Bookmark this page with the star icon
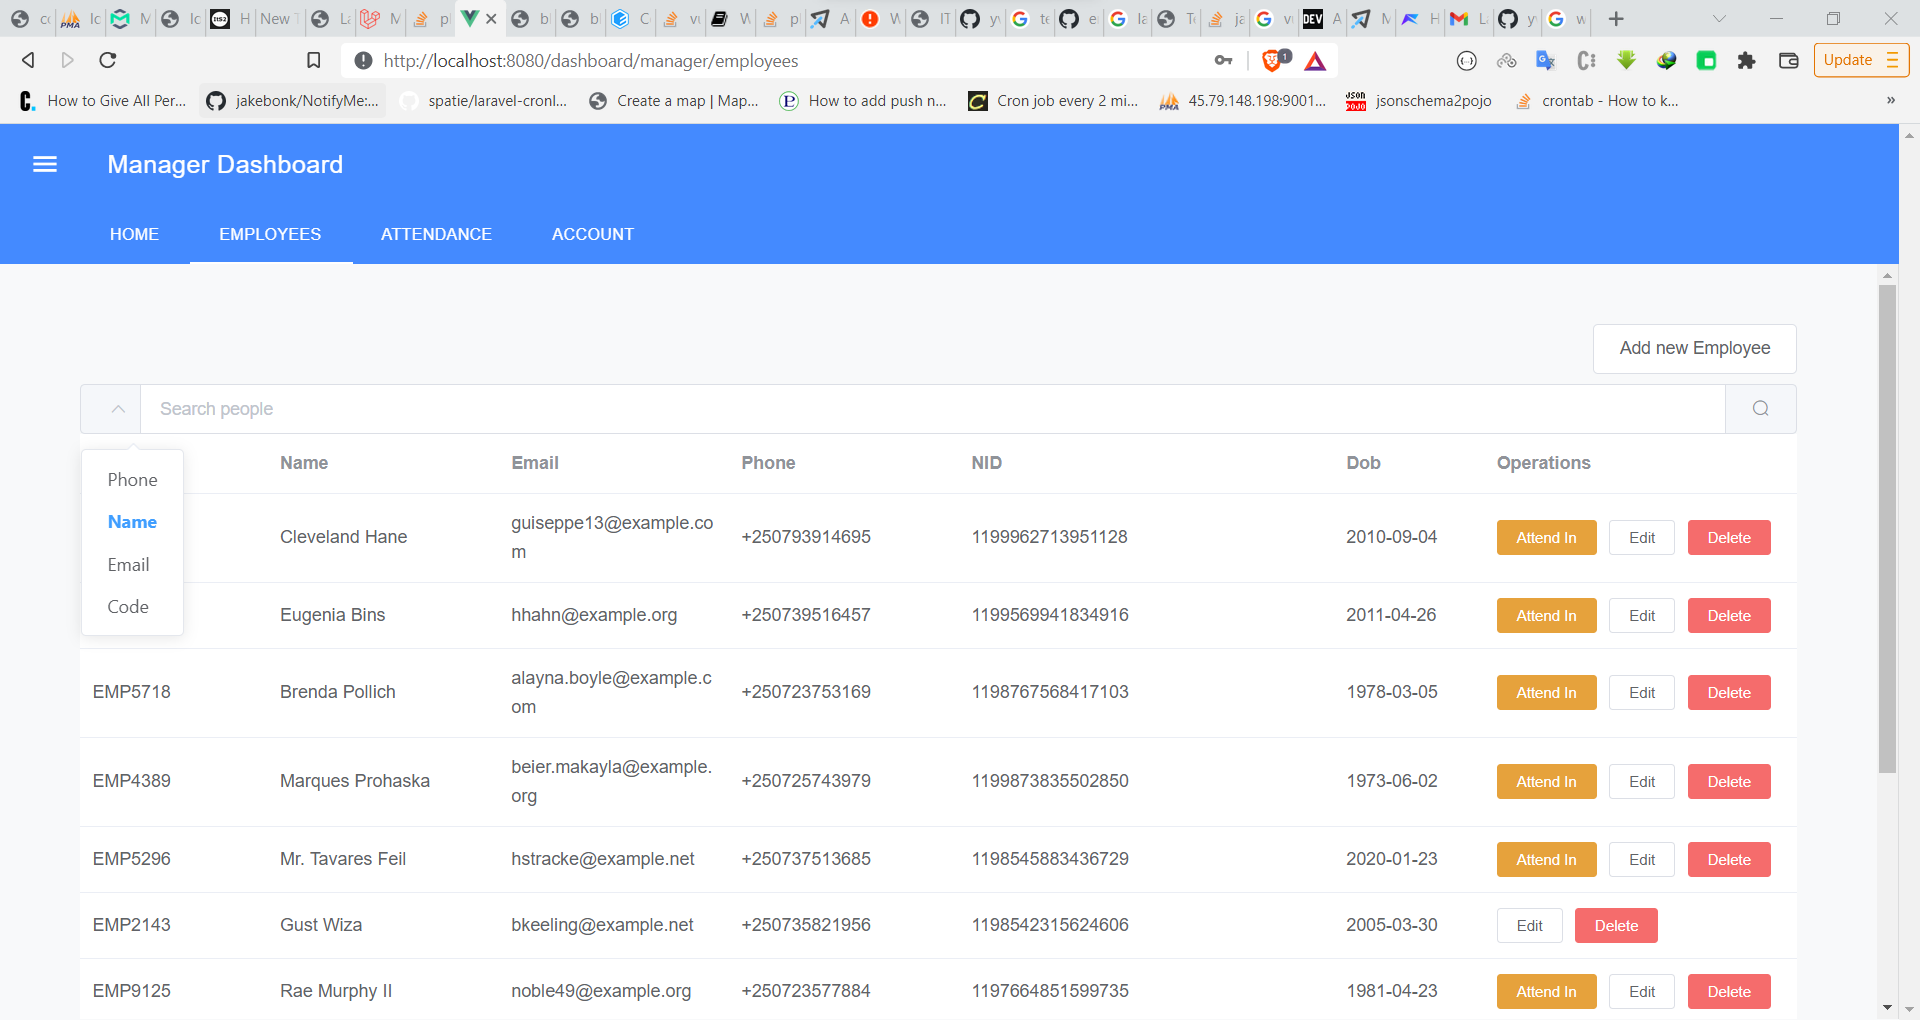The width and height of the screenshot is (1920, 1020). click(x=313, y=60)
